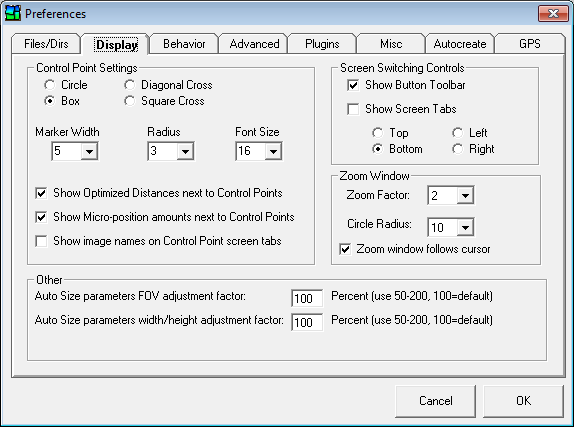Click the FOV adjustment factor input field
574x427 pixels.
pos(307,298)
